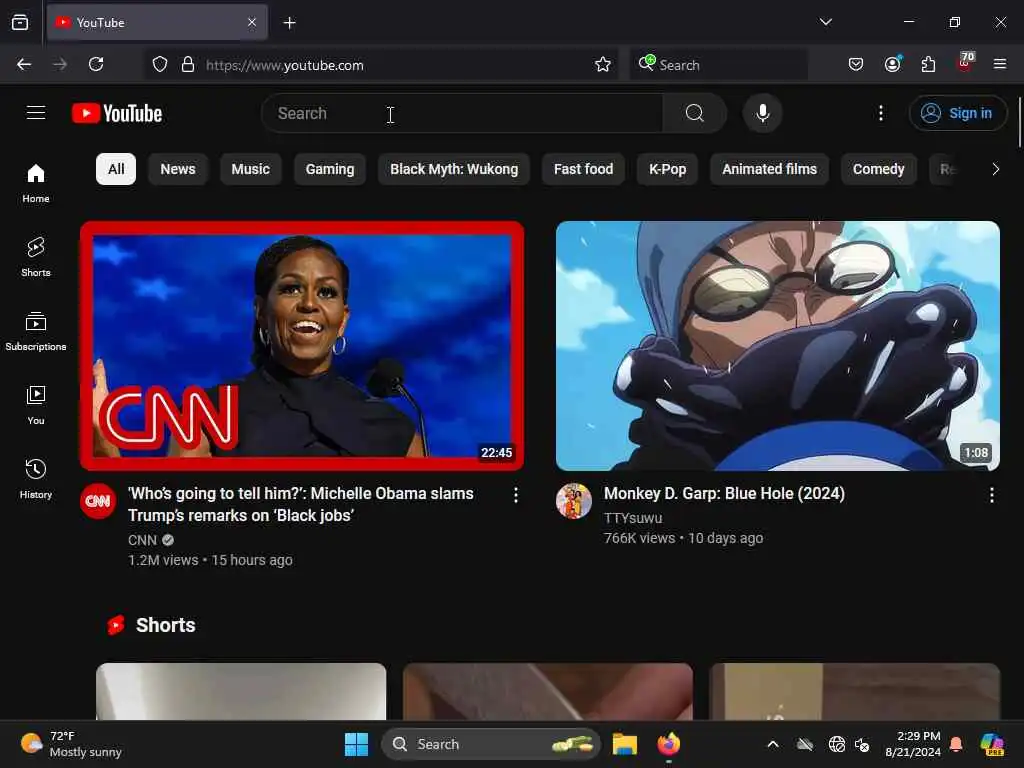
Task: Bookmark this page with star icon
Action: point(603,64)
